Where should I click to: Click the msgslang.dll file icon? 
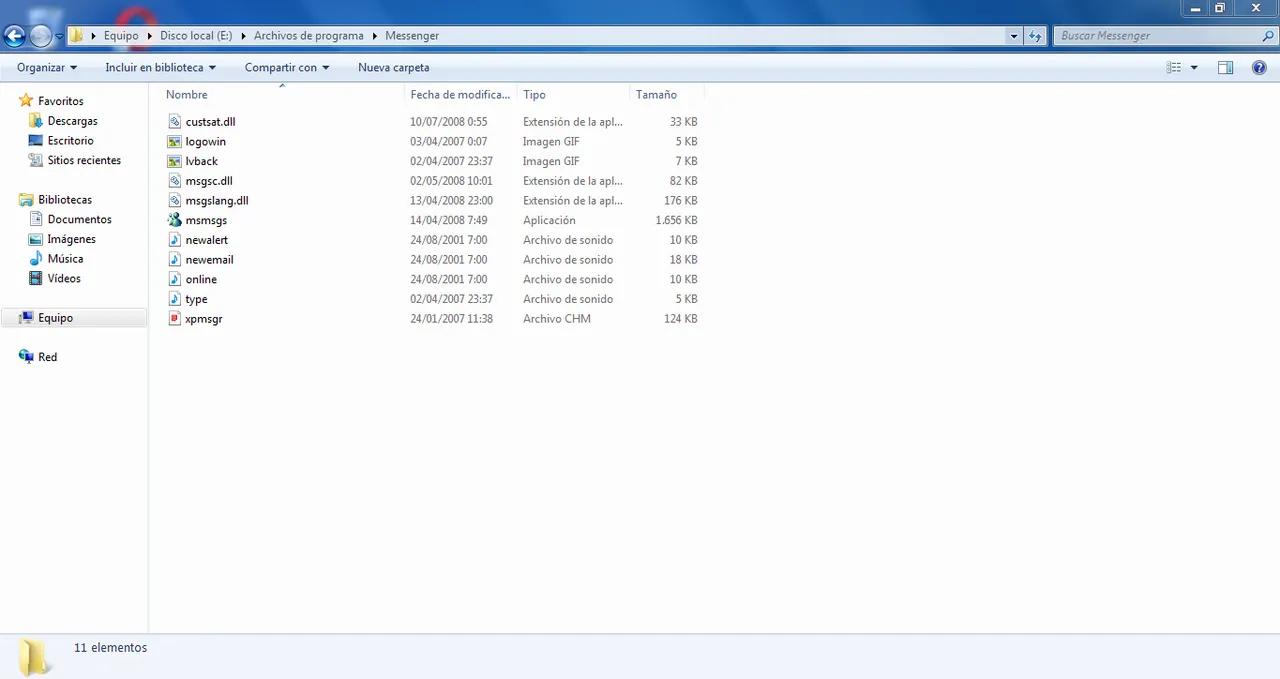click(x=175, y=200)
